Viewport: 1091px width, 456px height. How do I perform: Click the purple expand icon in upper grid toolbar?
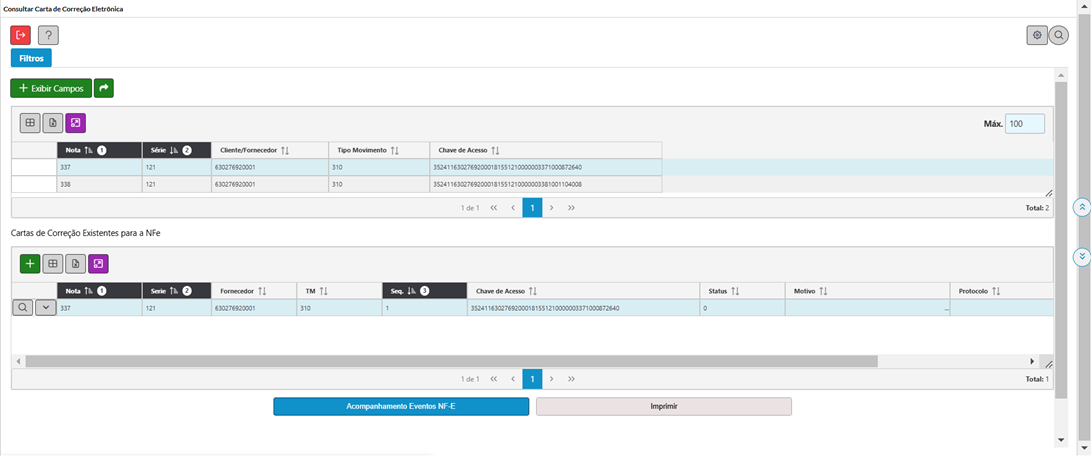[76, 123]
